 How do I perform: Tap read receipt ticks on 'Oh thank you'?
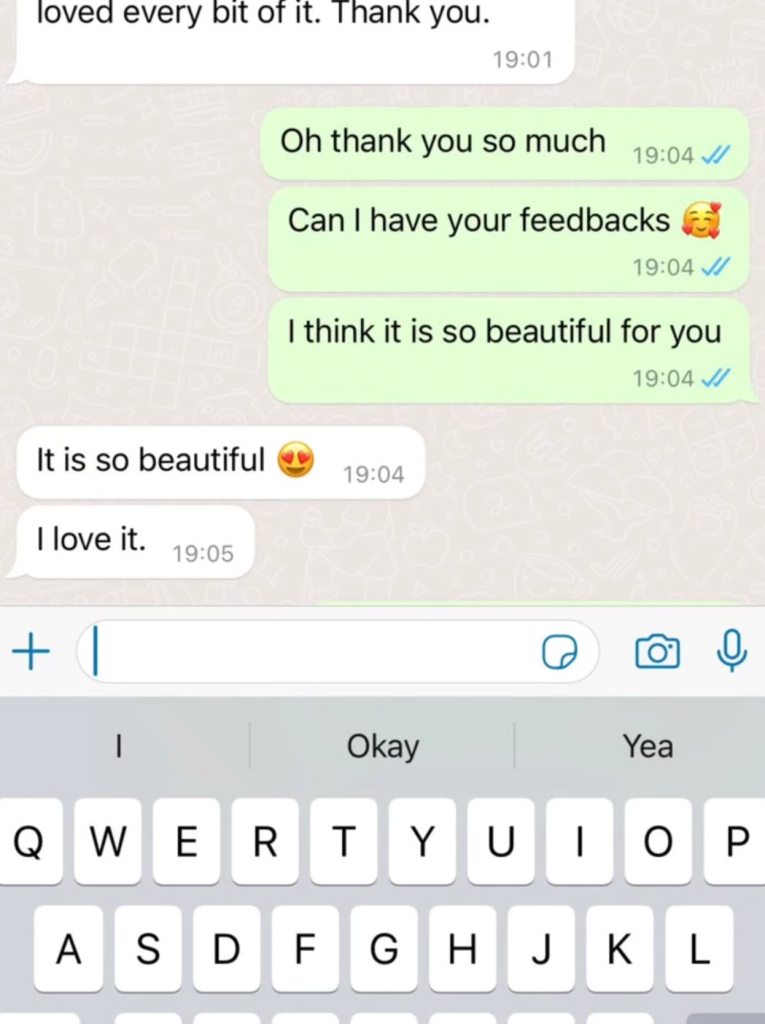(715, 155)
